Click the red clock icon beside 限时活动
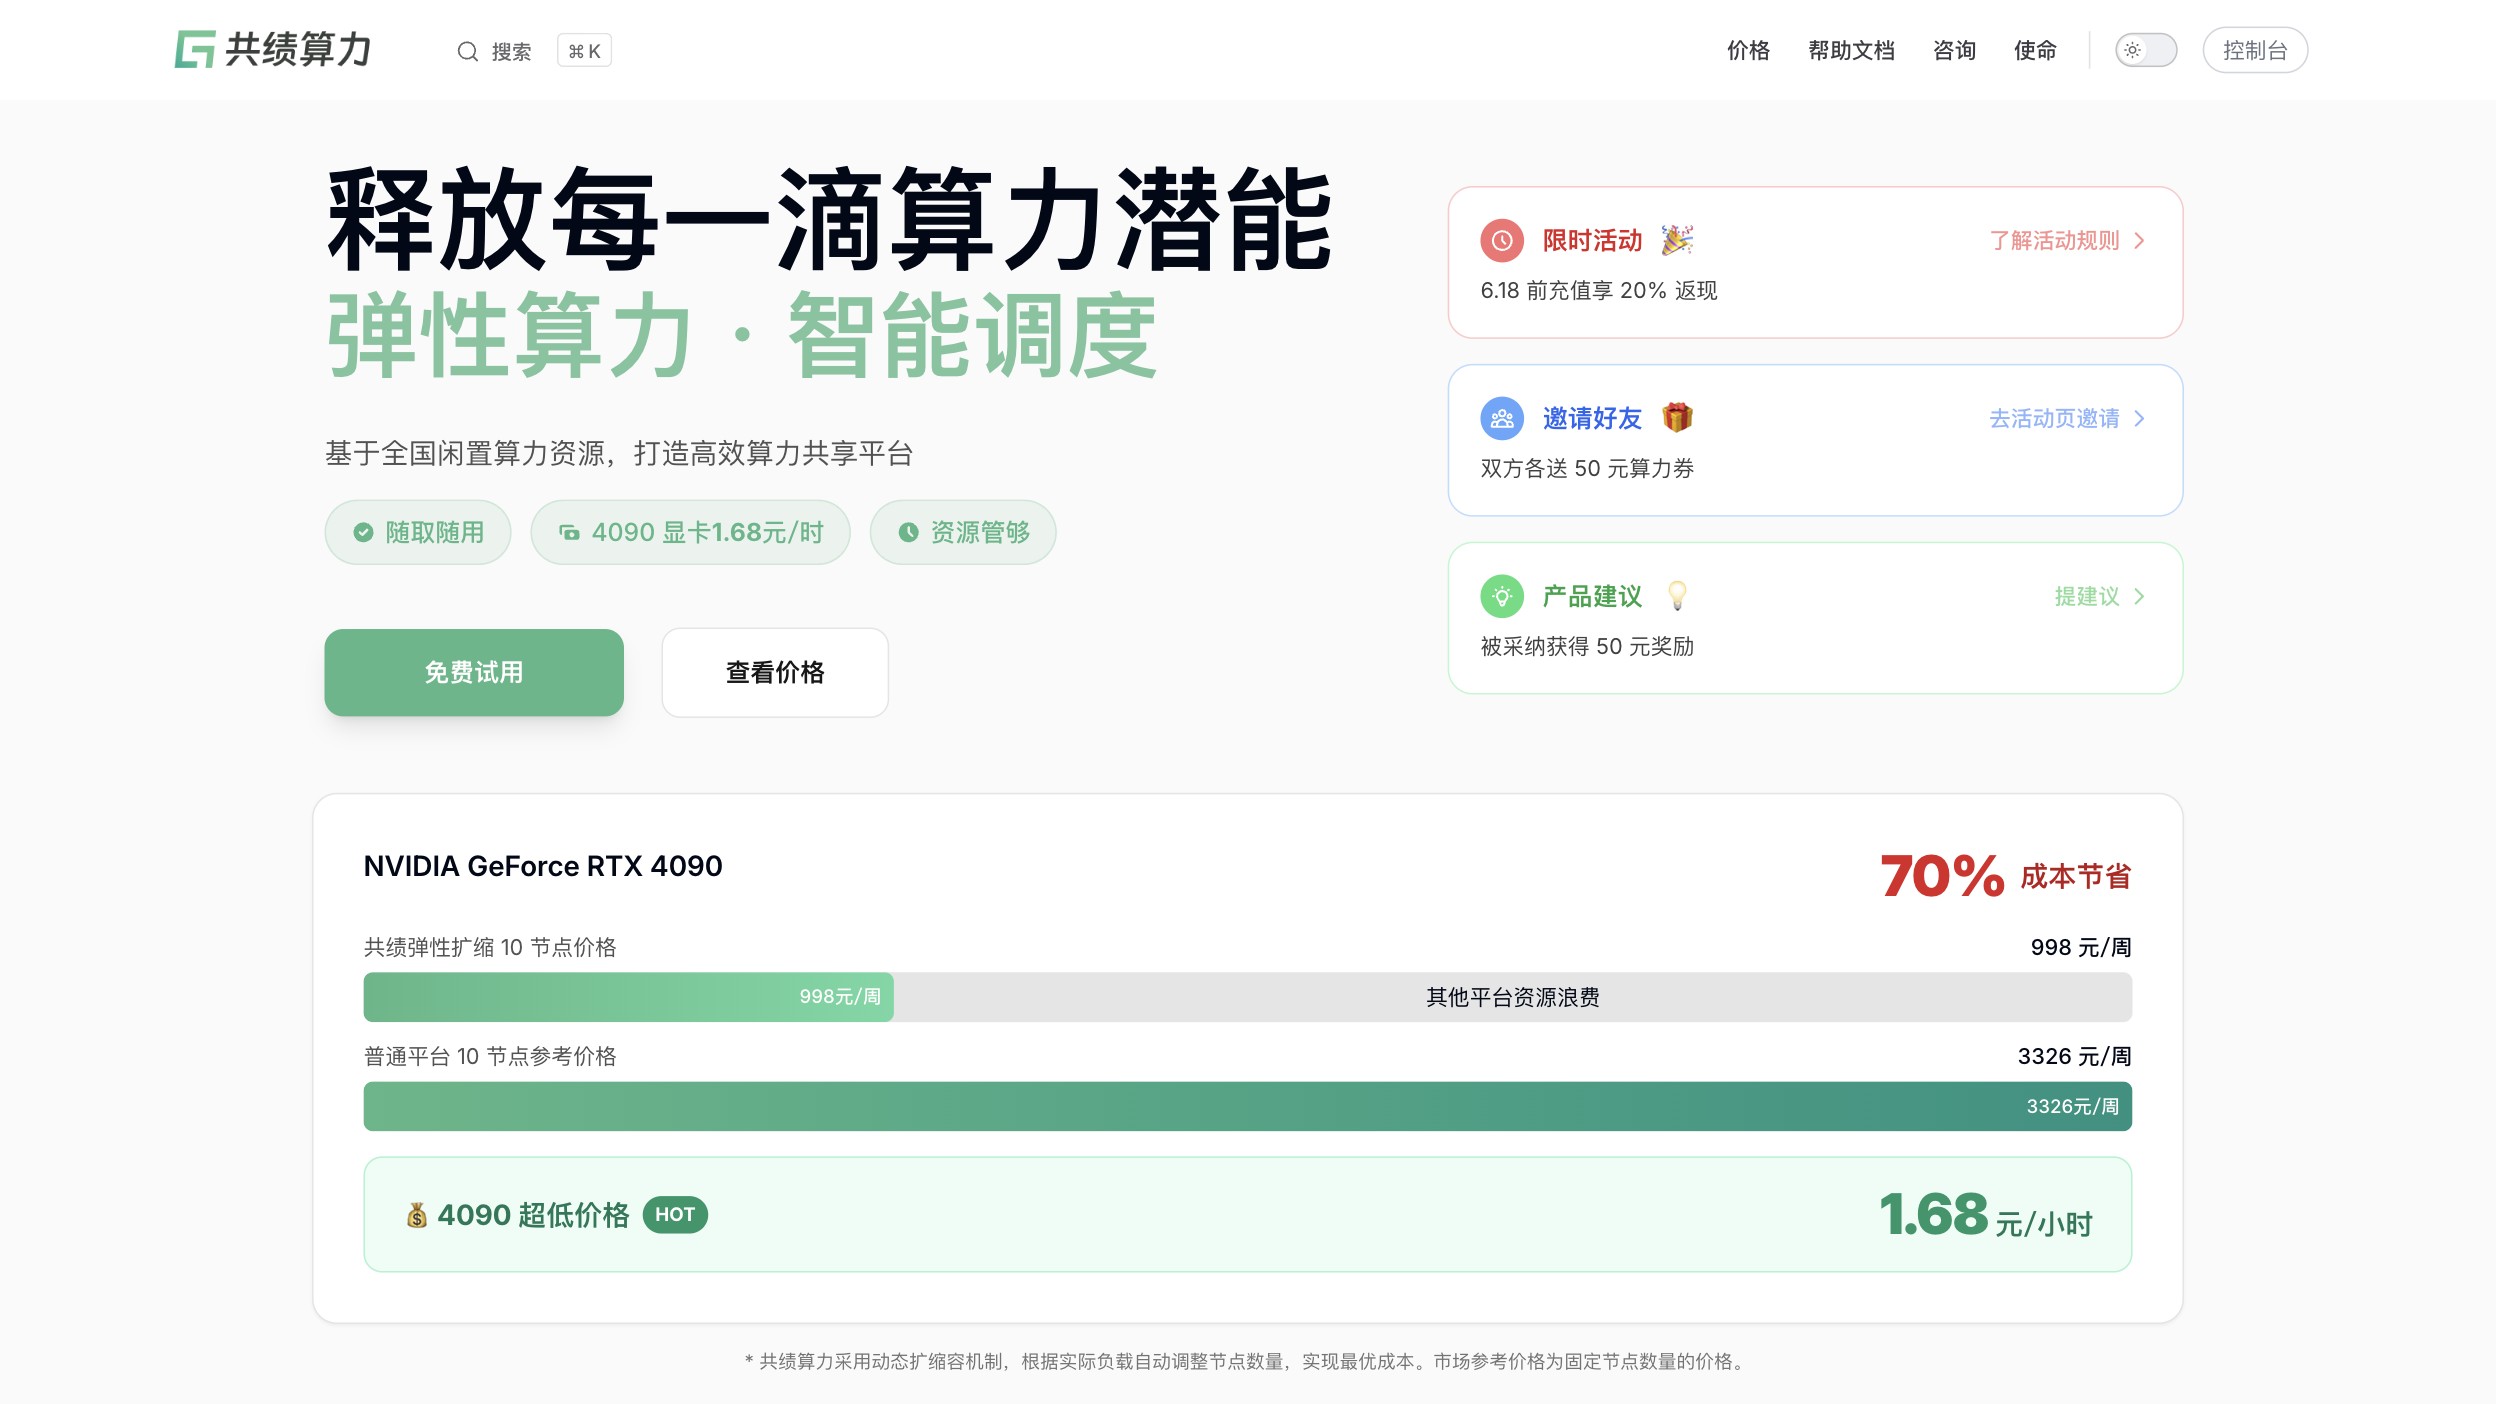This screenshot has width=2496, height=1404. coord(1502,240)
